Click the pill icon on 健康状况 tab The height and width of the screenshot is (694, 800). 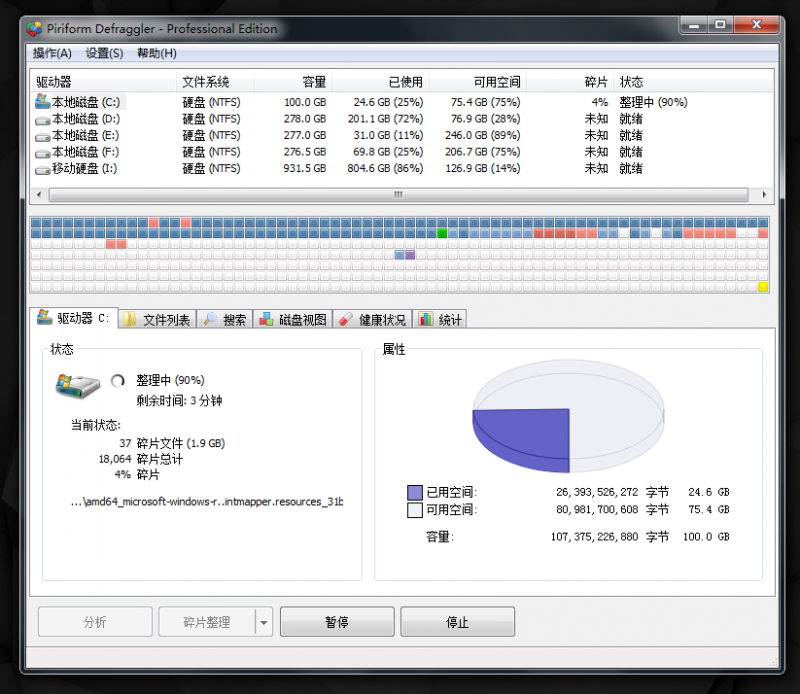point(346,319)
